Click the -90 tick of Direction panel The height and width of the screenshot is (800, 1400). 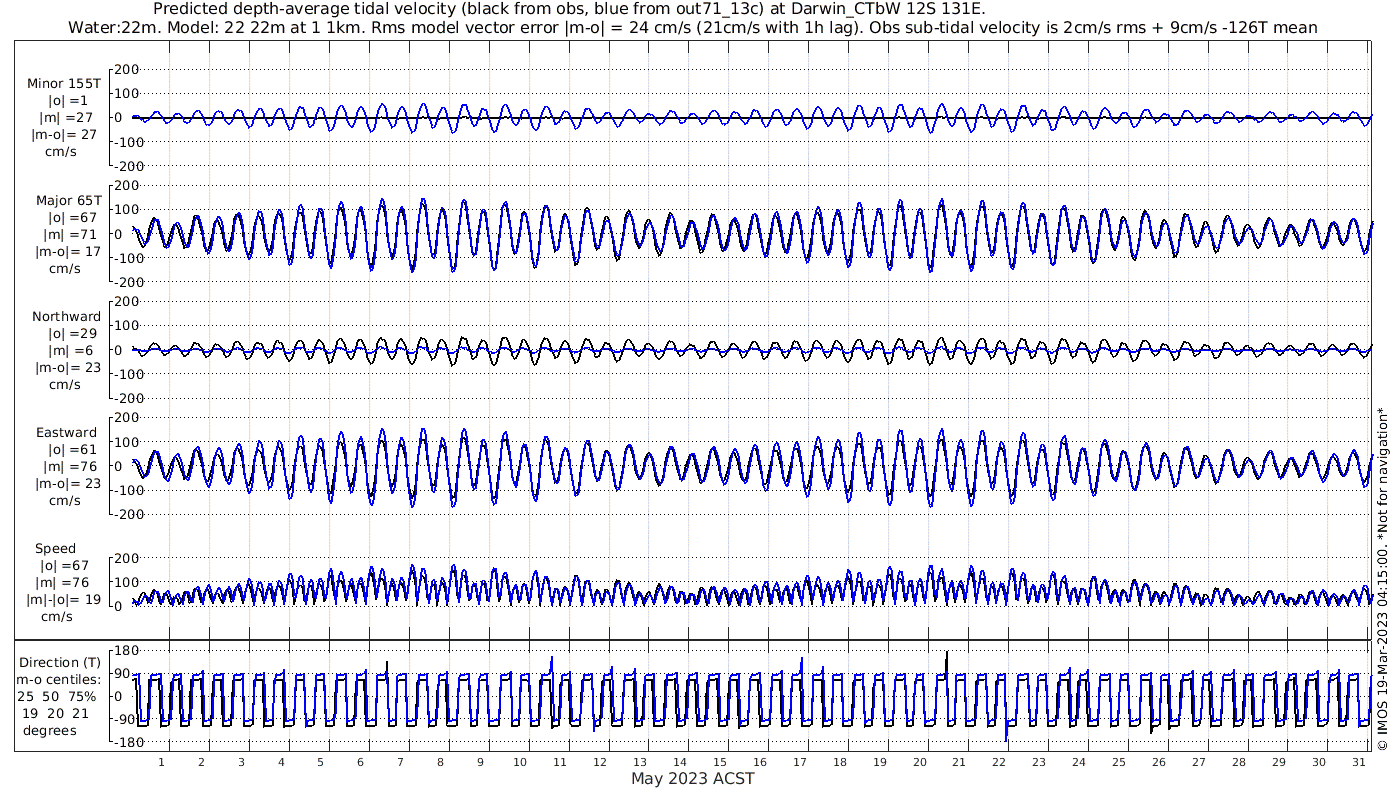point(127,719)
